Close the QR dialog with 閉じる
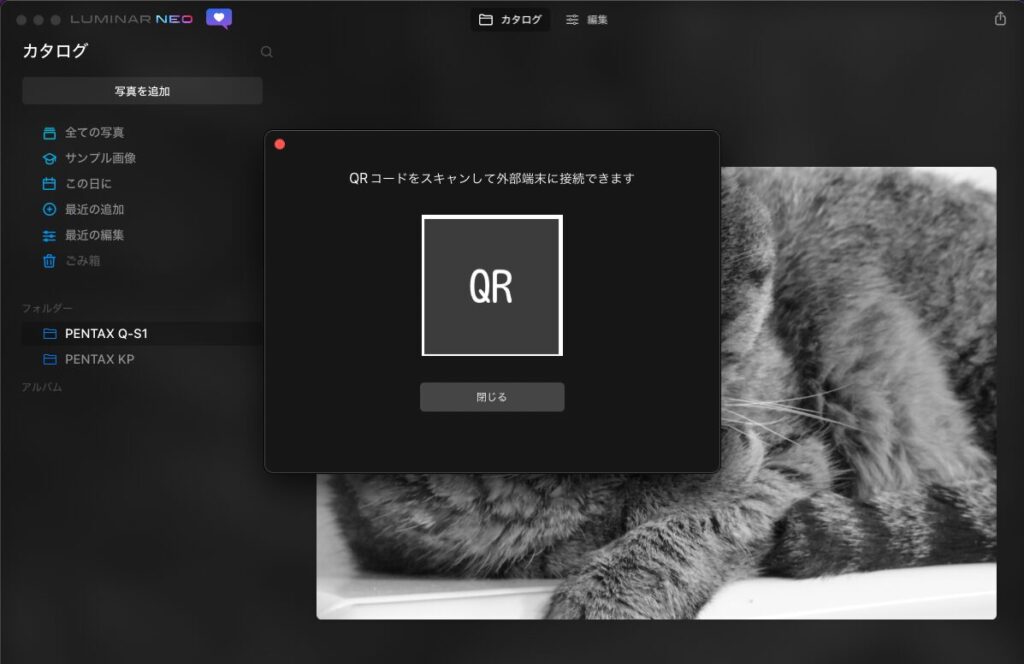Screen dimensions: 1024x664 tap(491, 396)
